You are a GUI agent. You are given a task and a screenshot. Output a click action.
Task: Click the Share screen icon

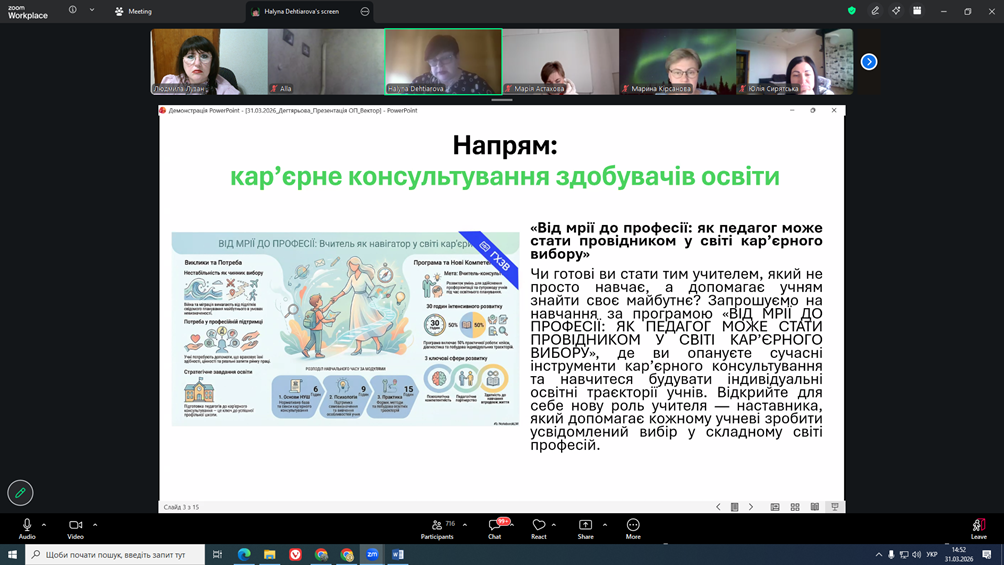pyautogui.click(x=585, y=525)
